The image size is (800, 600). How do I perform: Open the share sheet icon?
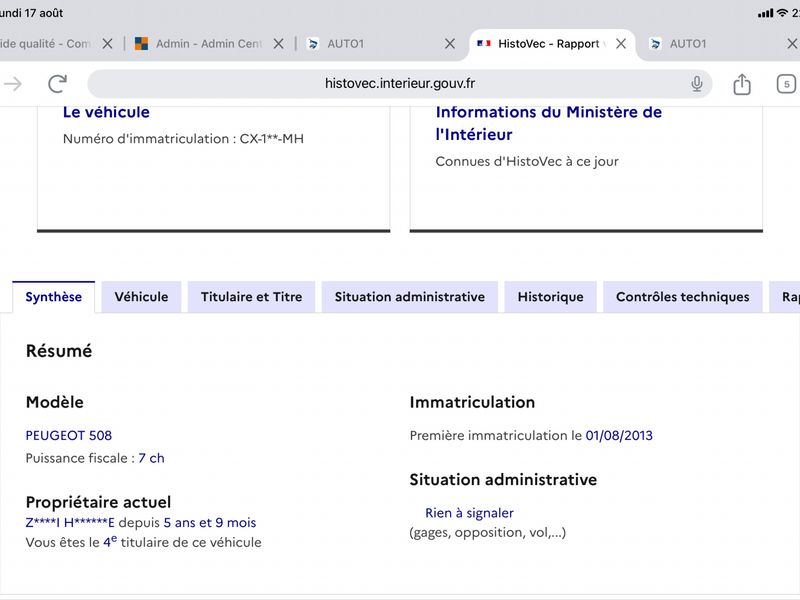pyautogui.click(x=742, y=84)
